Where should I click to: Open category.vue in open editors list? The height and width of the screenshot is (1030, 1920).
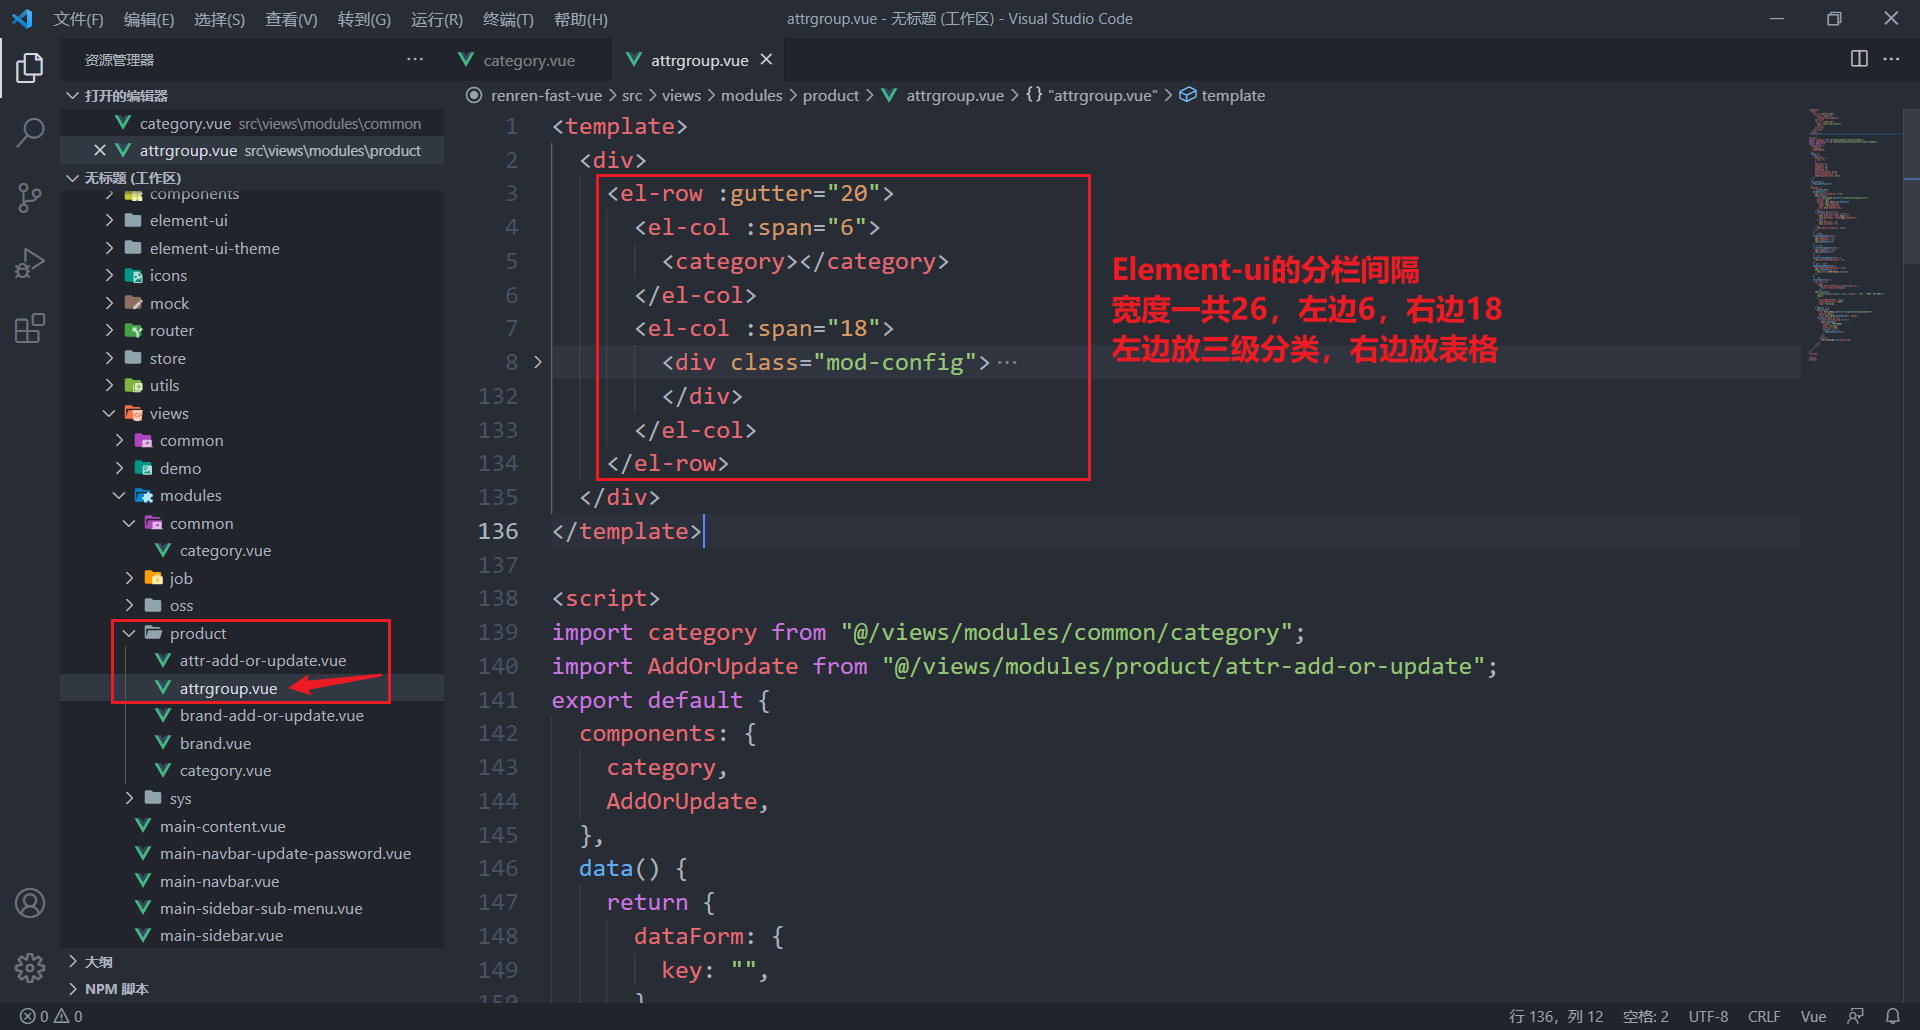pos(252,124)
